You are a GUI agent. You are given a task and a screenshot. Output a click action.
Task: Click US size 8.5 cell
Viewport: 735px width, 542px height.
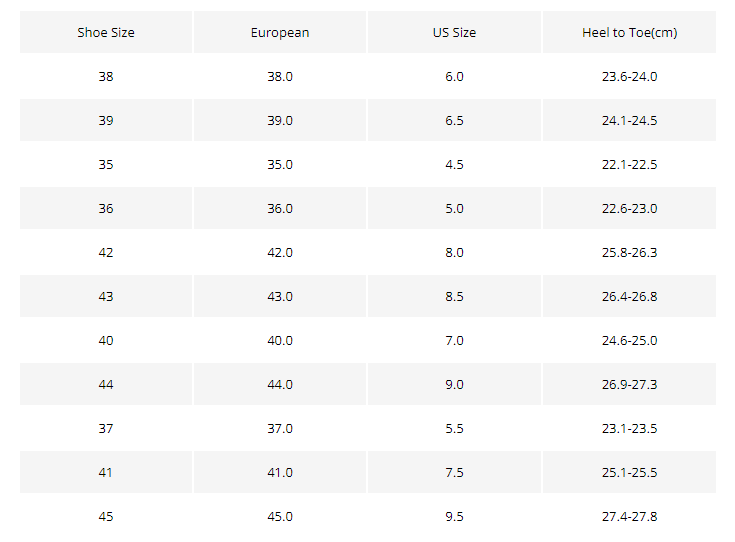(454, 296)
